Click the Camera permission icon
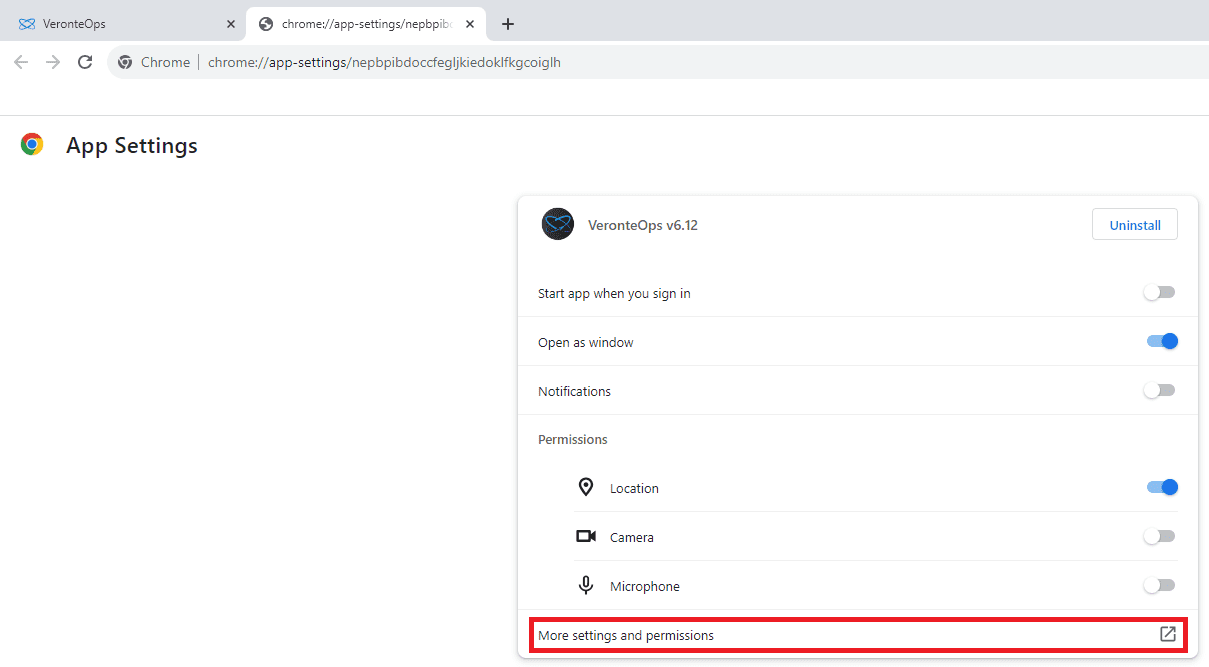Screen dimensions: 1209x667 (x=586, y=537)
